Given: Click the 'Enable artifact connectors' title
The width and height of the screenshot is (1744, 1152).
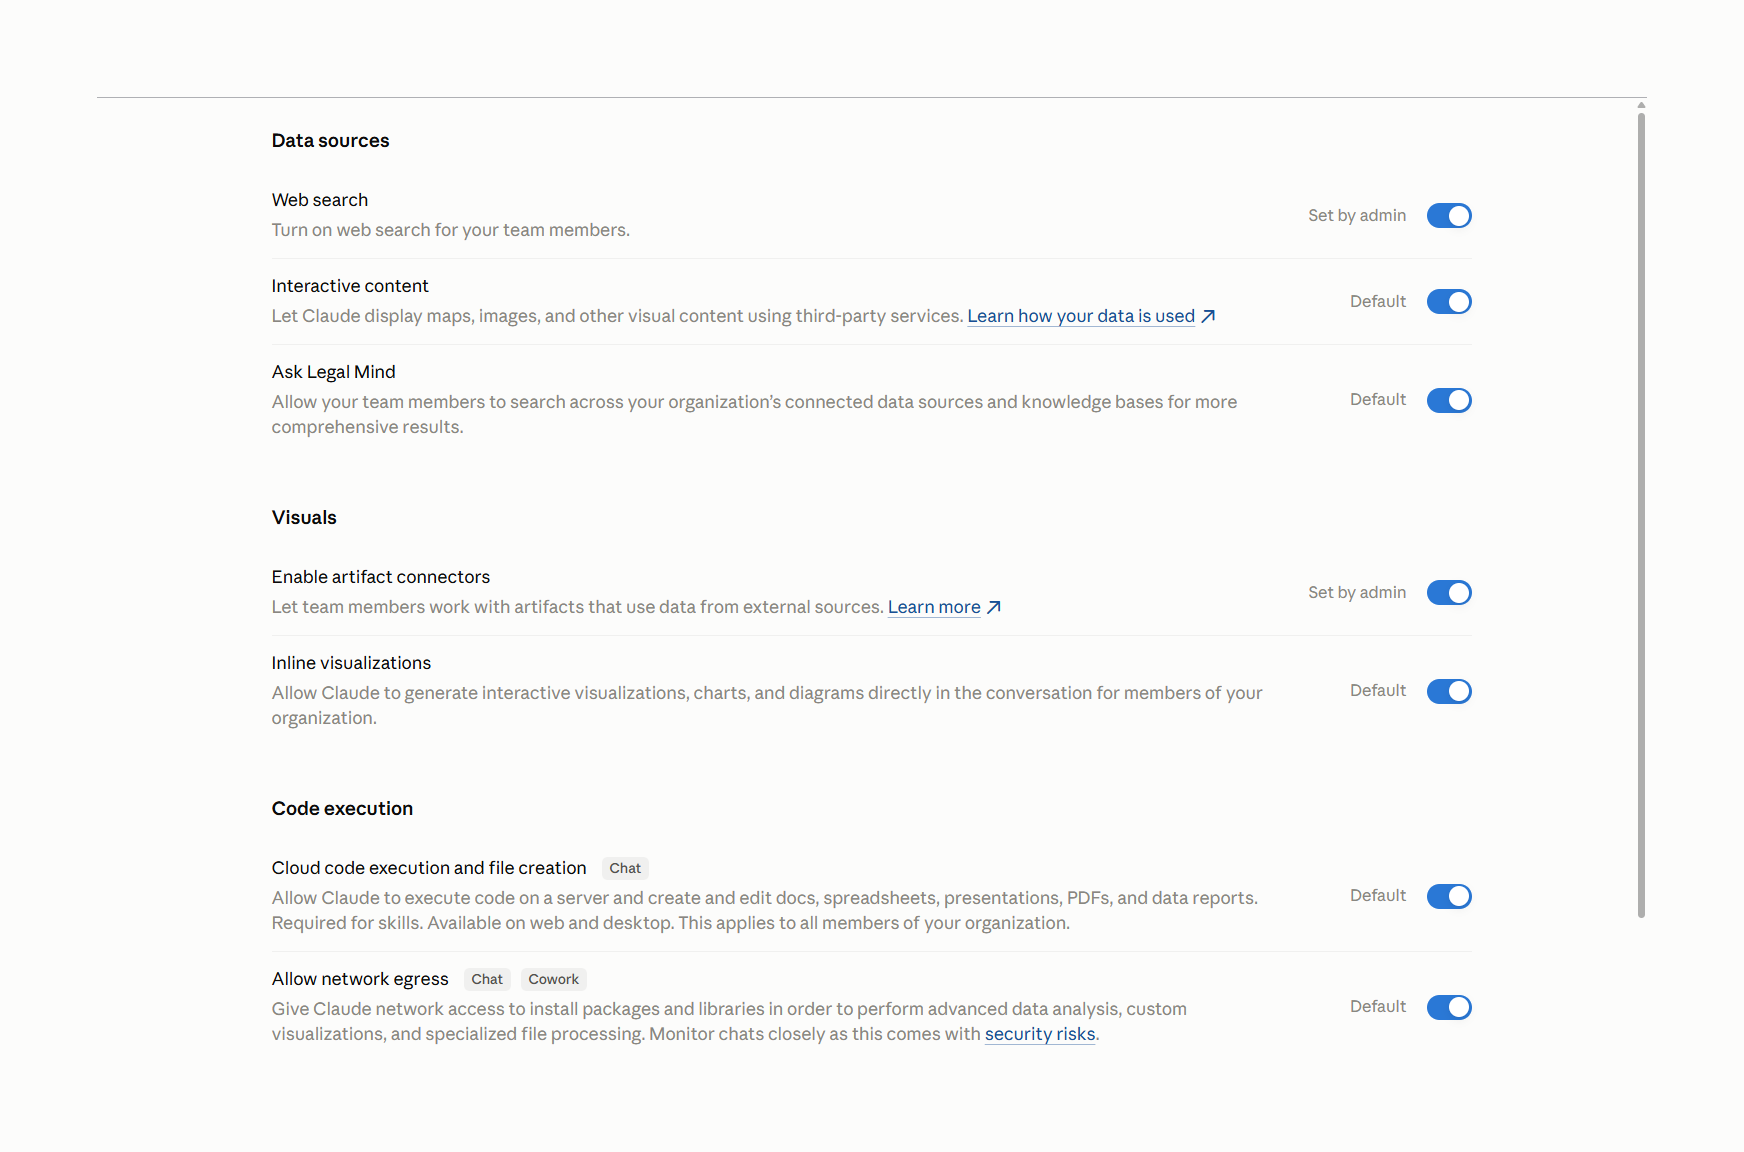Looking at the screenshot, I should point(381,577).
